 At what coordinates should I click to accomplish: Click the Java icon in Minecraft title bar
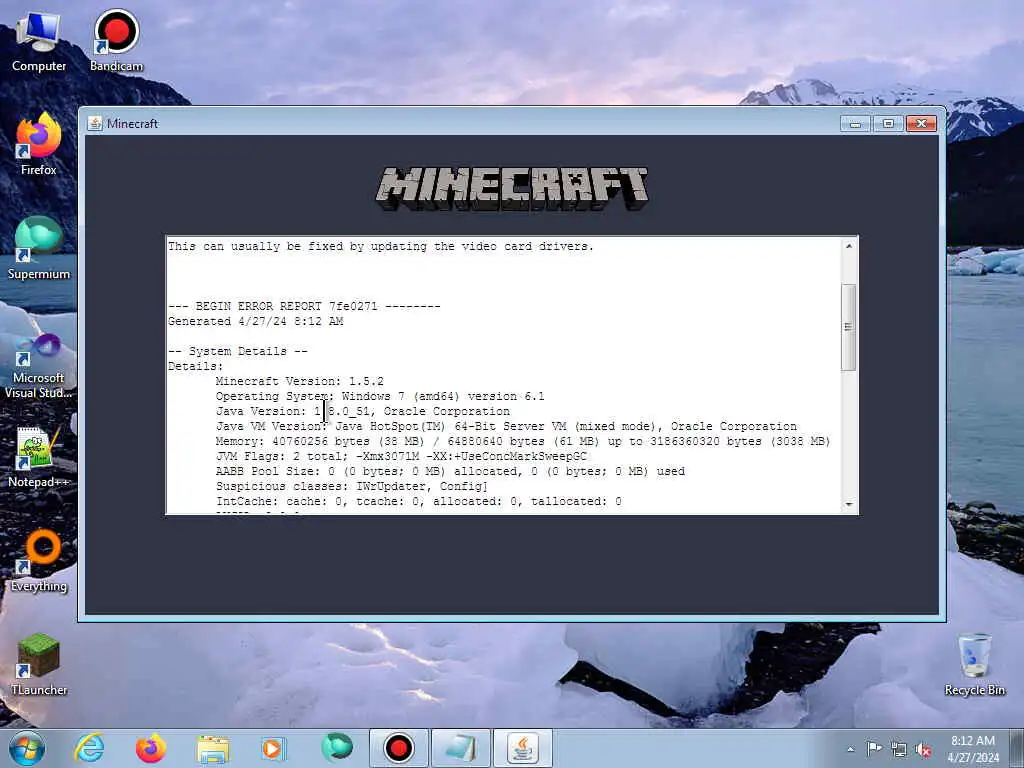point(95,123)
